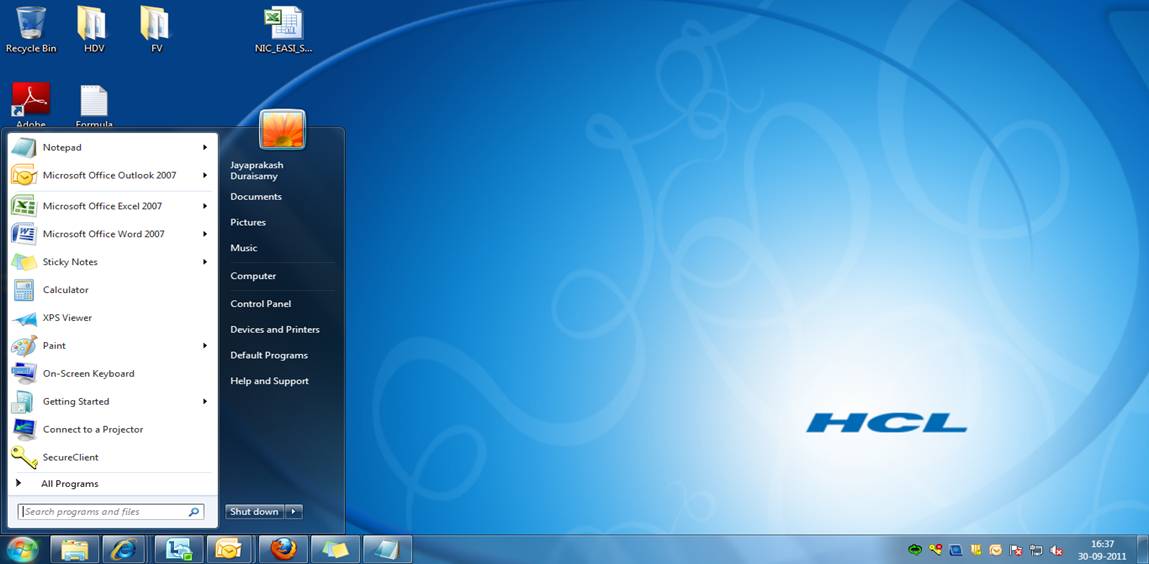The width and height of the screenshot is (1149, 564).
Task: Click the search magnifier in Start menu
Action: [193, 512]
